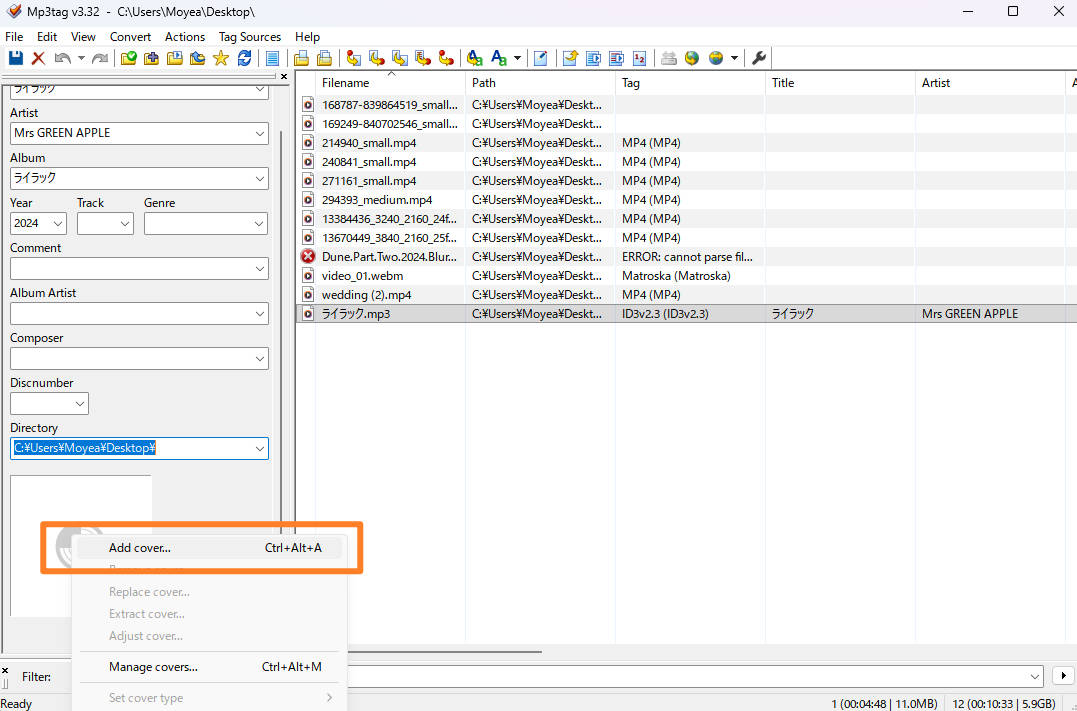Open the Year dropdown showing 2024
The height and width of the screenshot is (711, 1077).
57,224
